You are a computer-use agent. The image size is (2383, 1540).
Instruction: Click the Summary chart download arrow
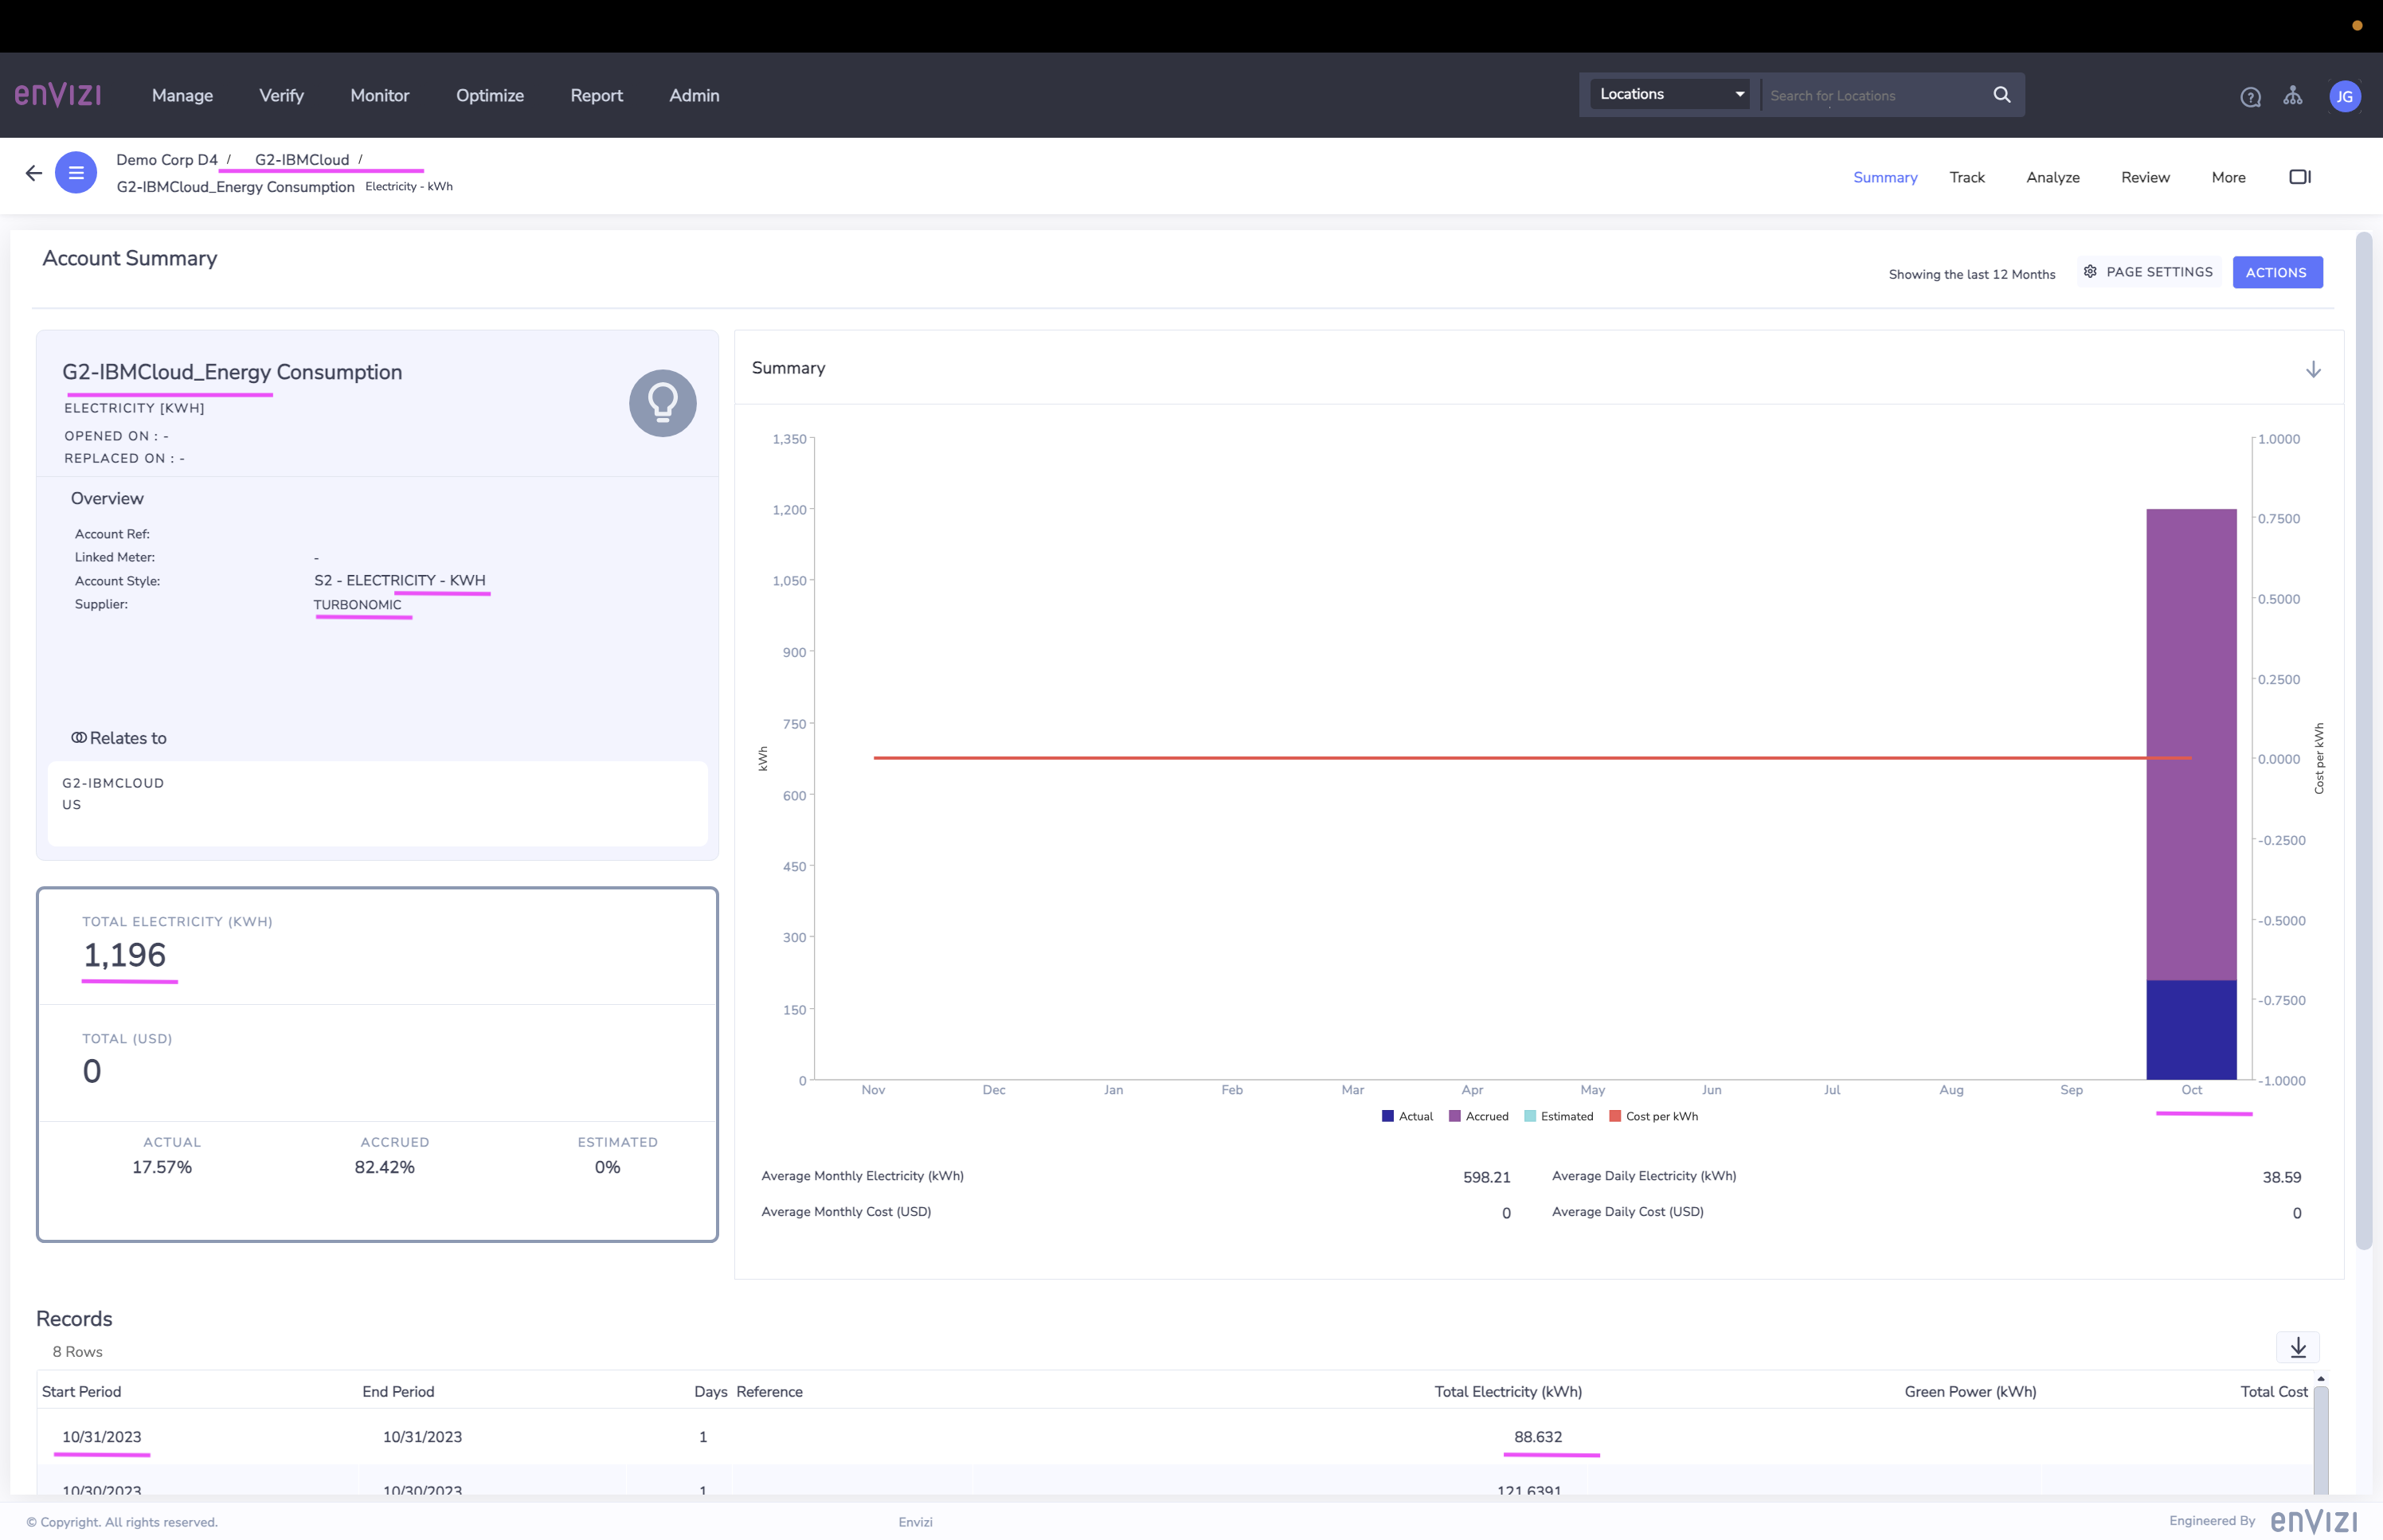[2313, 369]
